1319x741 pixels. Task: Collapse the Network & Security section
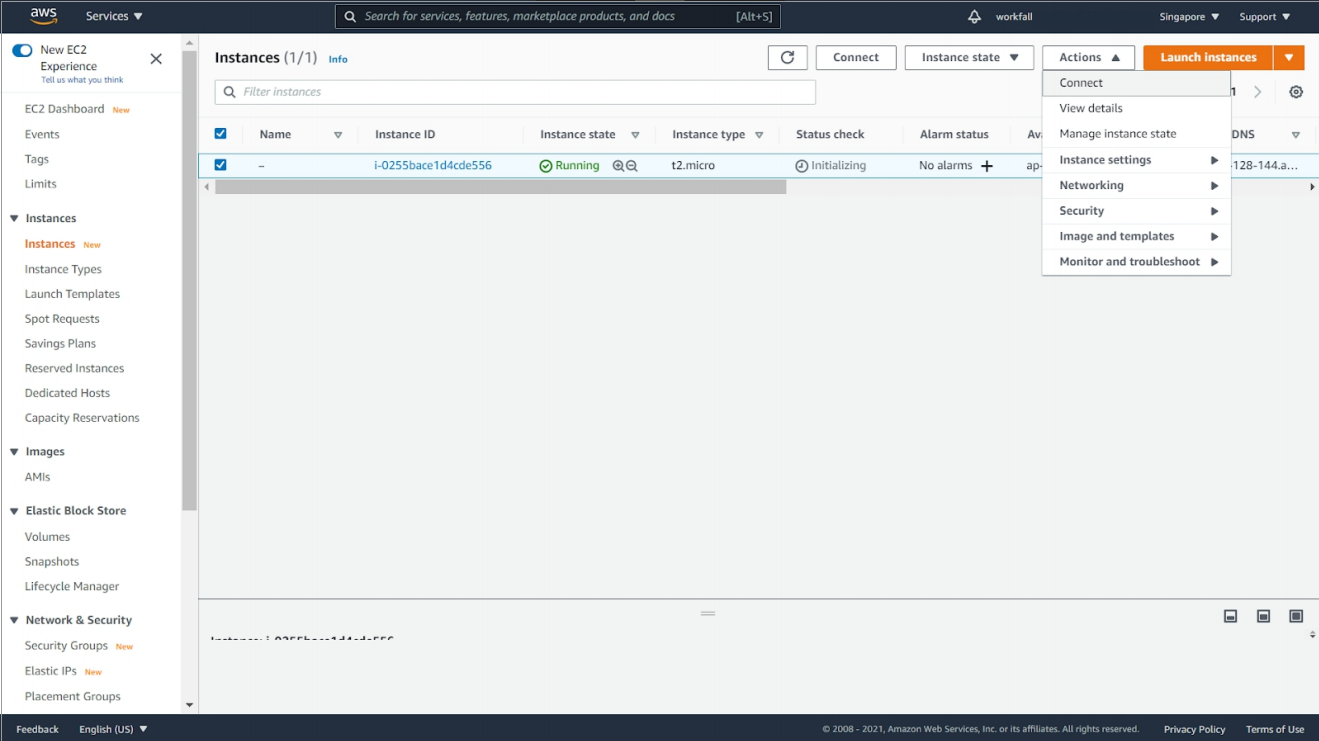pyautogui.click(x=14, y=621)
